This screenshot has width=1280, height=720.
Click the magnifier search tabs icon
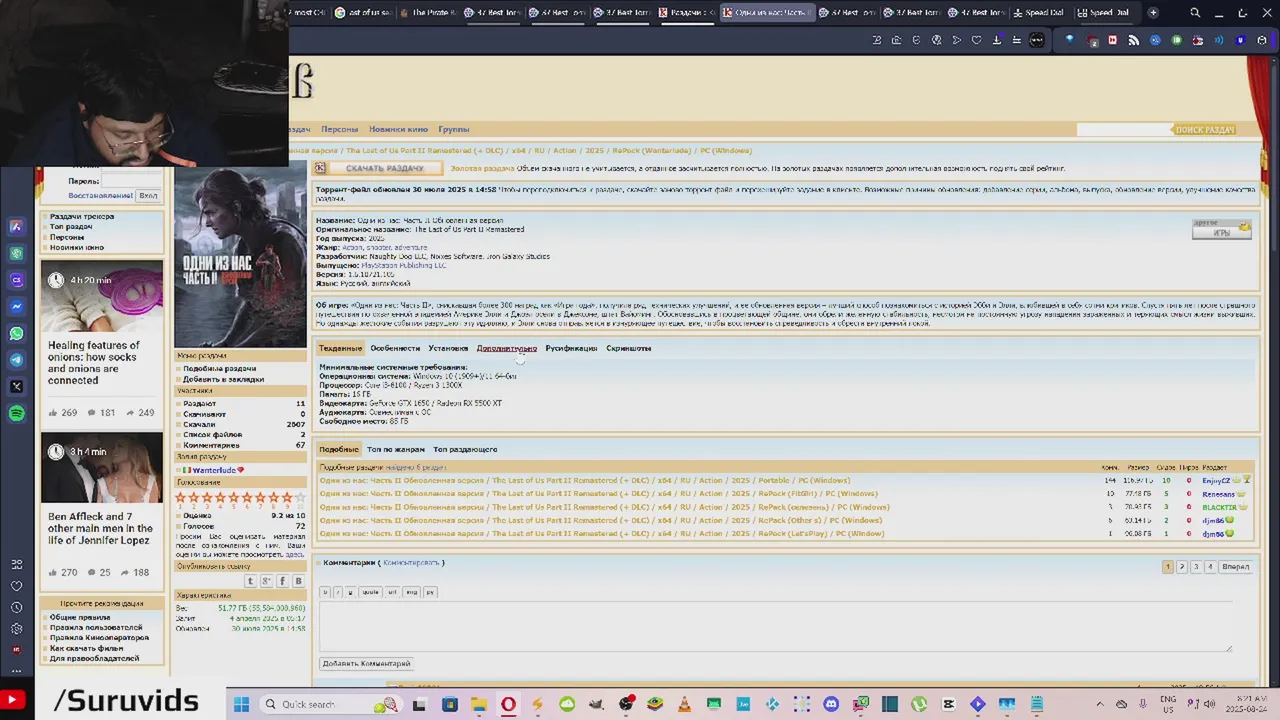pos(1195,13)
